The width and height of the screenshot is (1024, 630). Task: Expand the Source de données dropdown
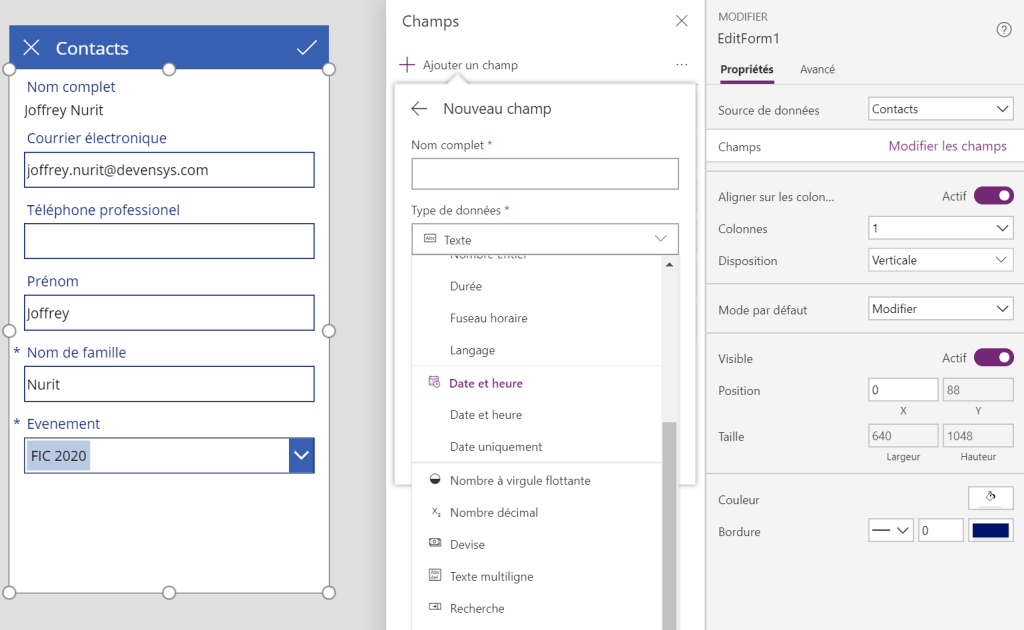point(940,109)
